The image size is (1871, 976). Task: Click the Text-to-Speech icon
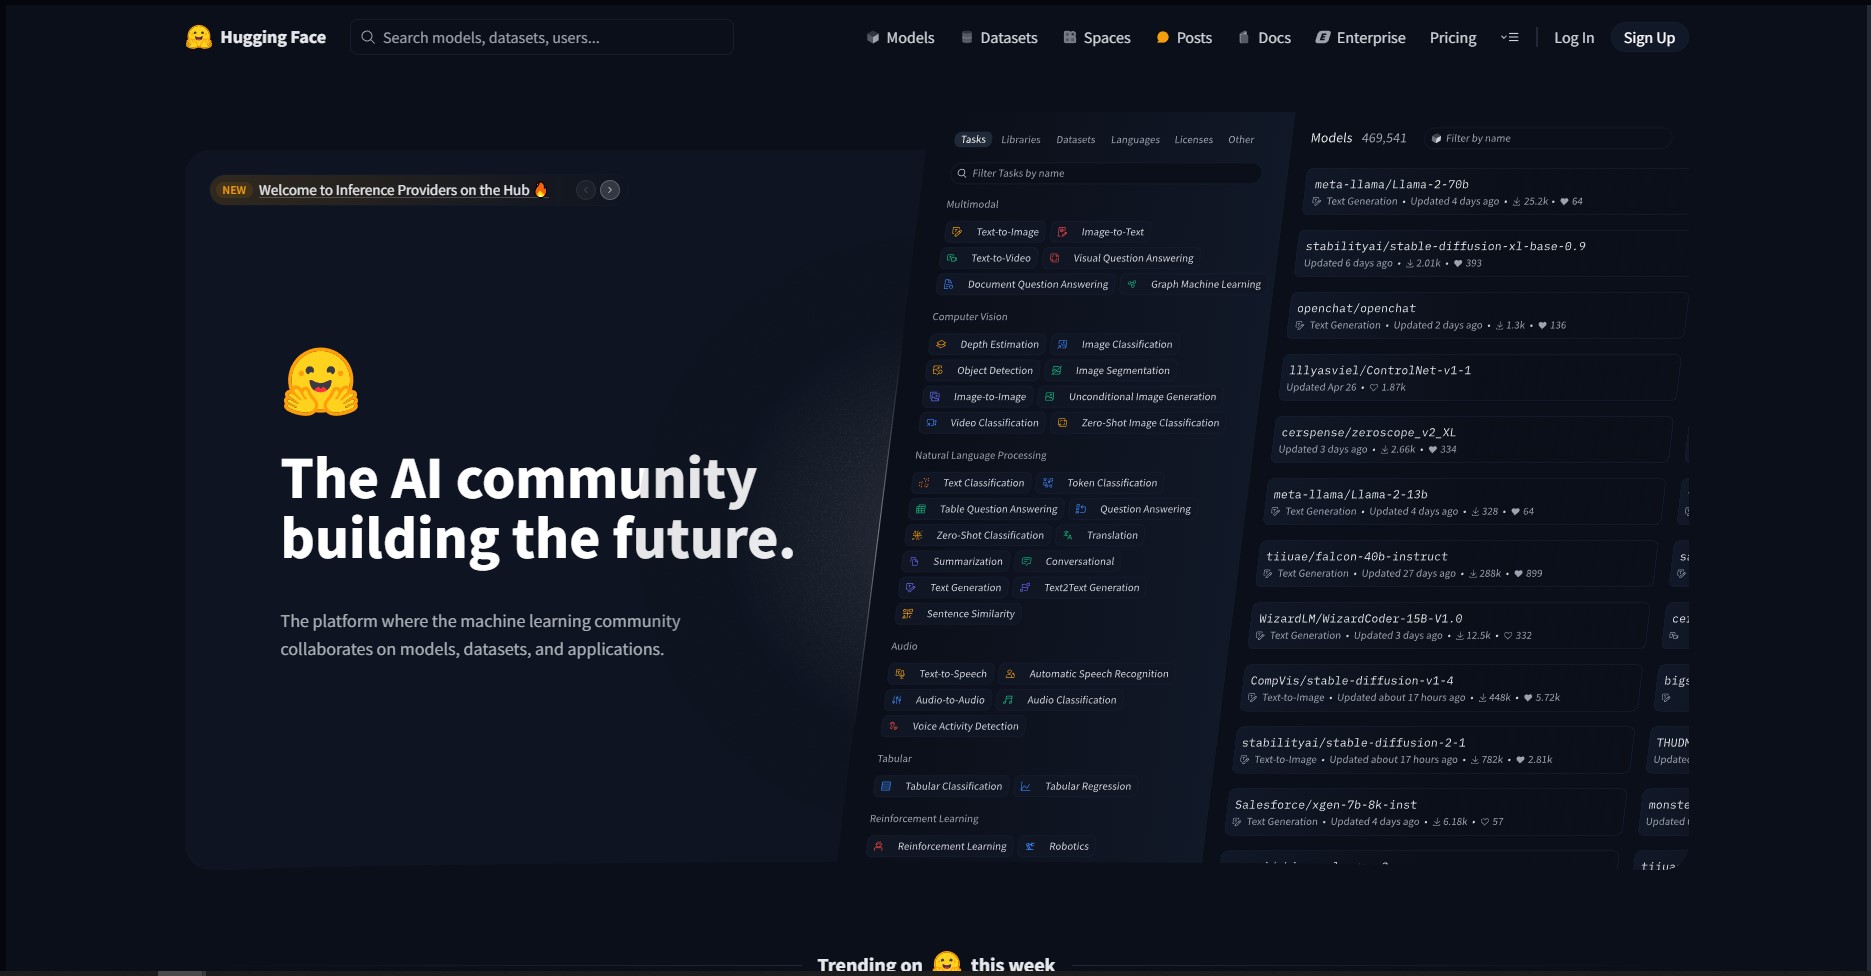point(900,674)
